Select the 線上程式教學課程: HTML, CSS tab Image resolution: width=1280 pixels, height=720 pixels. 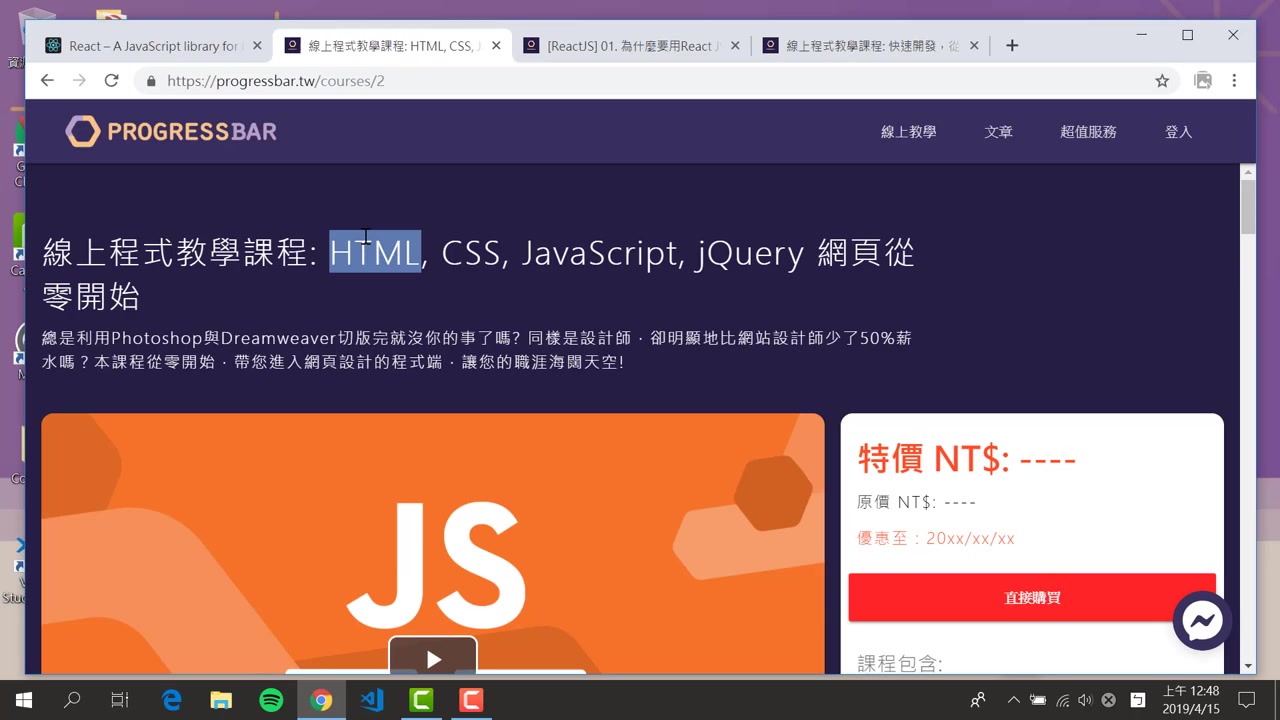click(x=392, y=46)
